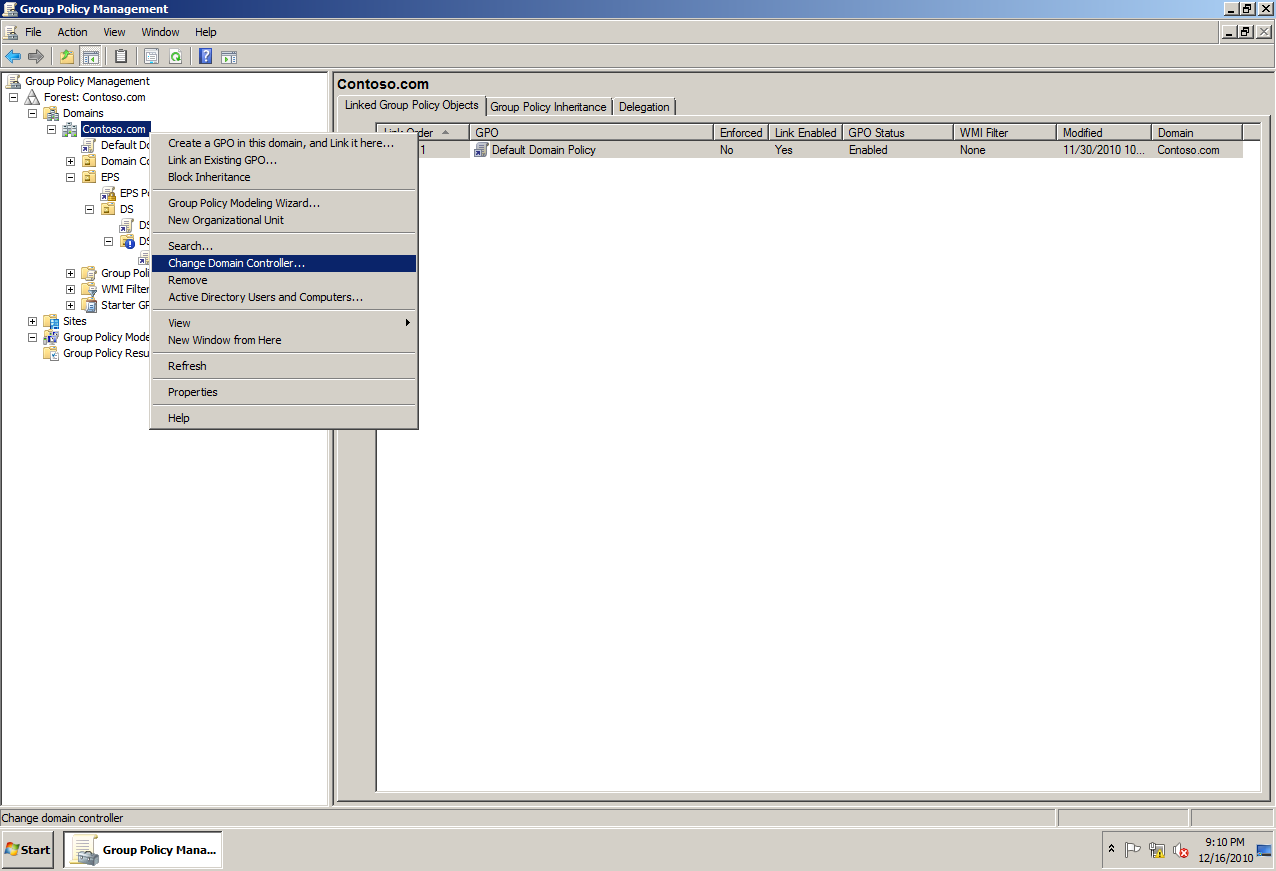Click the muted volume icon in system tray
The image size is (1276, 871).
1179,850
